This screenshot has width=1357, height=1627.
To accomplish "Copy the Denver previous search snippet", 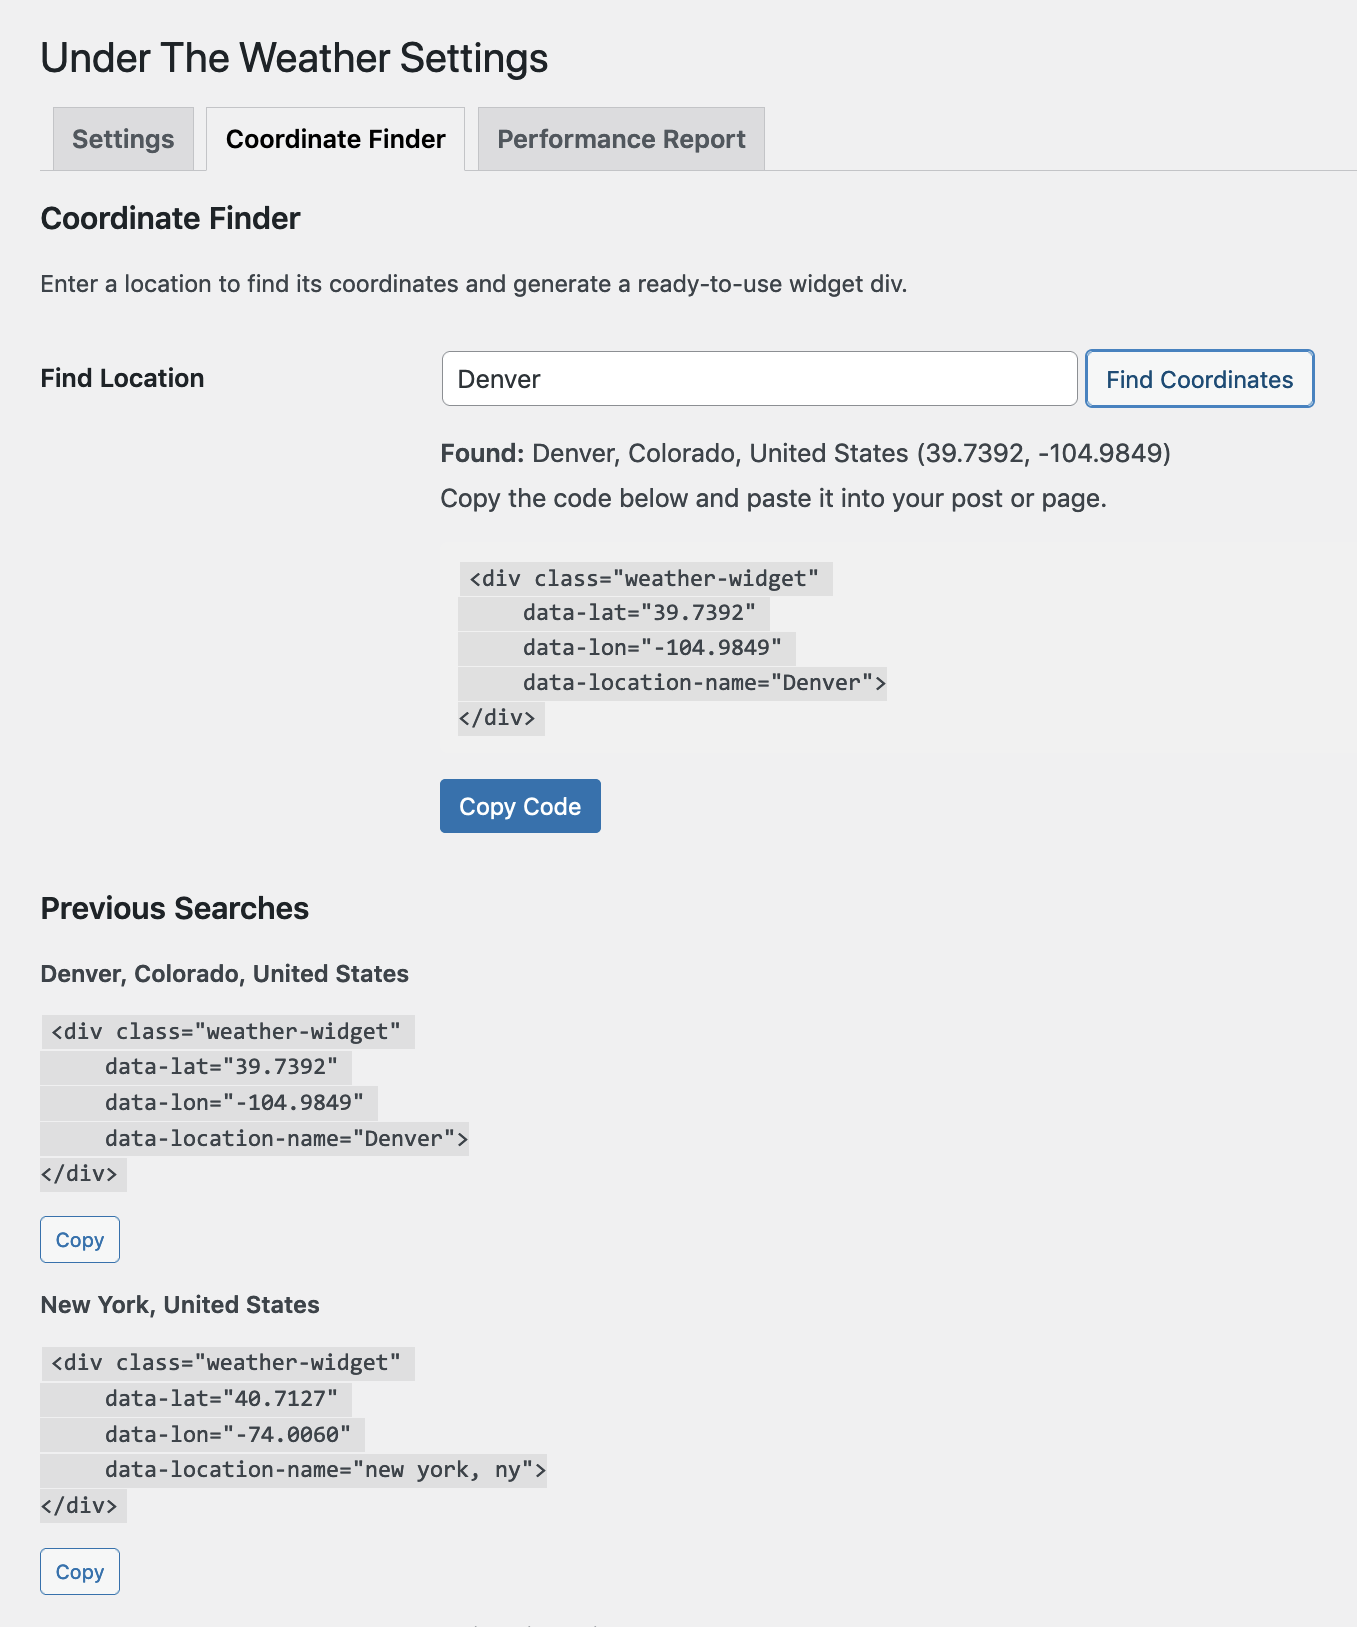I will coord(80,1240).
